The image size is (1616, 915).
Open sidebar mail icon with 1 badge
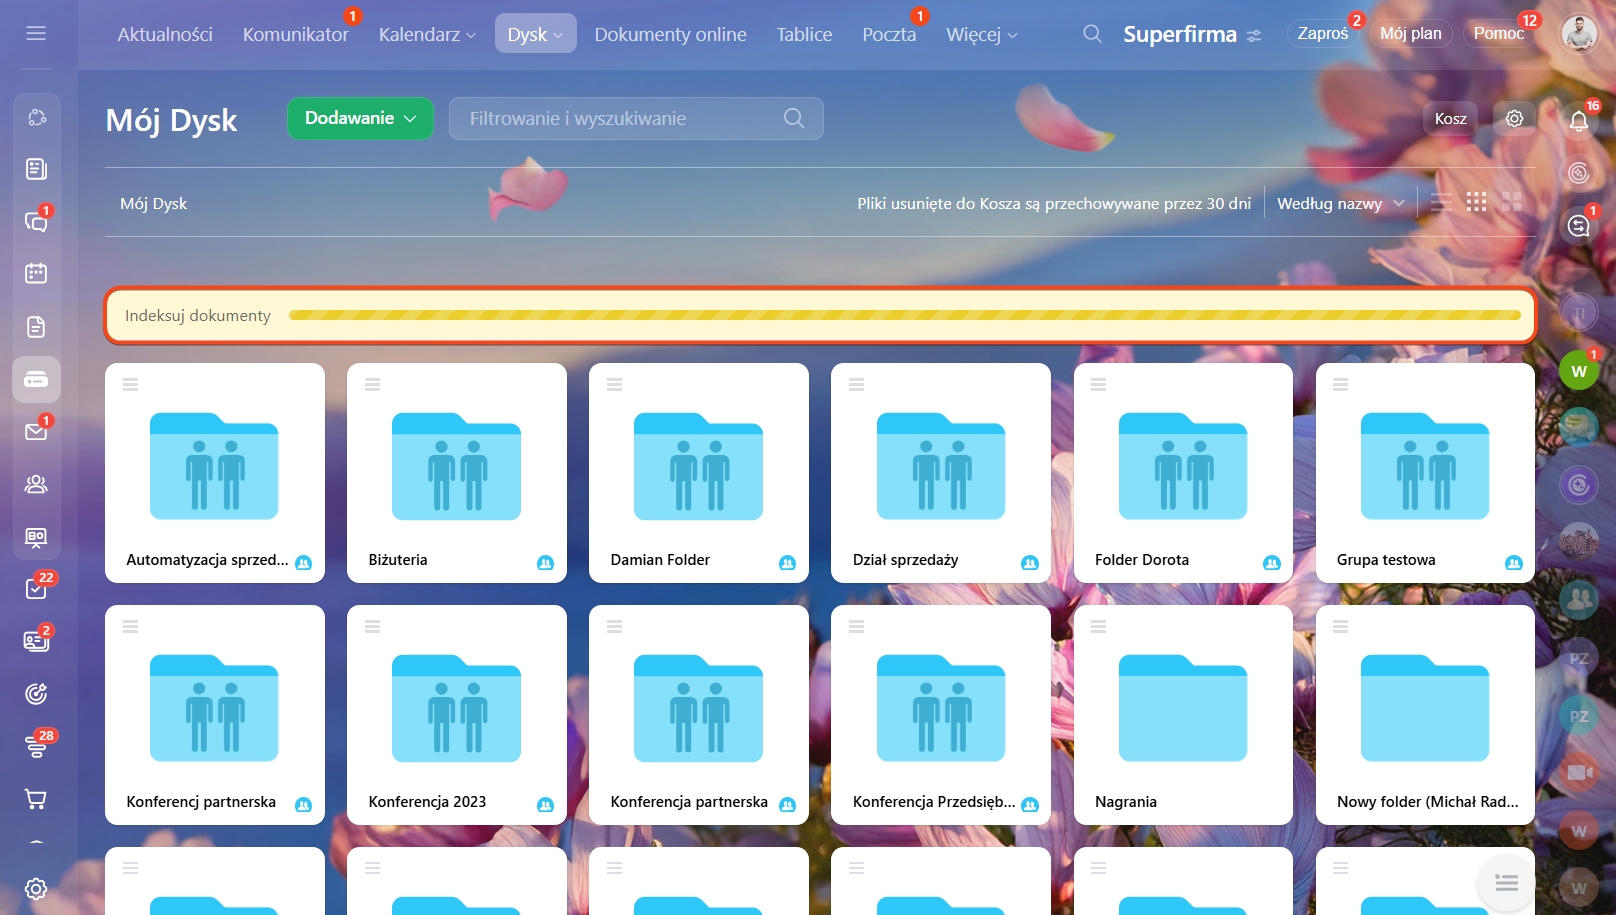36,432
